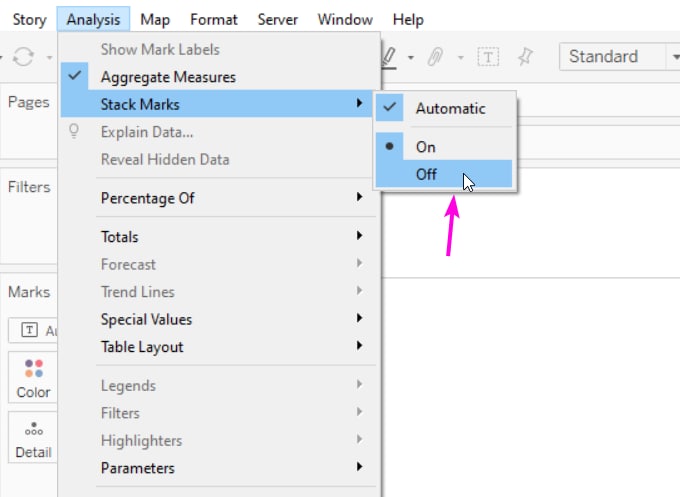
Task: Click the Color button in Marks card
Action: pos(33,378)
